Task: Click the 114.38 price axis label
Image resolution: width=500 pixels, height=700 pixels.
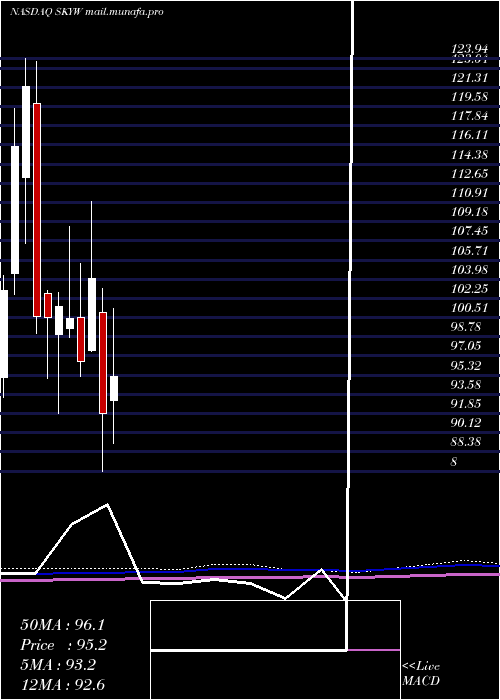Action: pyautogui.click(x=469, y=154)
